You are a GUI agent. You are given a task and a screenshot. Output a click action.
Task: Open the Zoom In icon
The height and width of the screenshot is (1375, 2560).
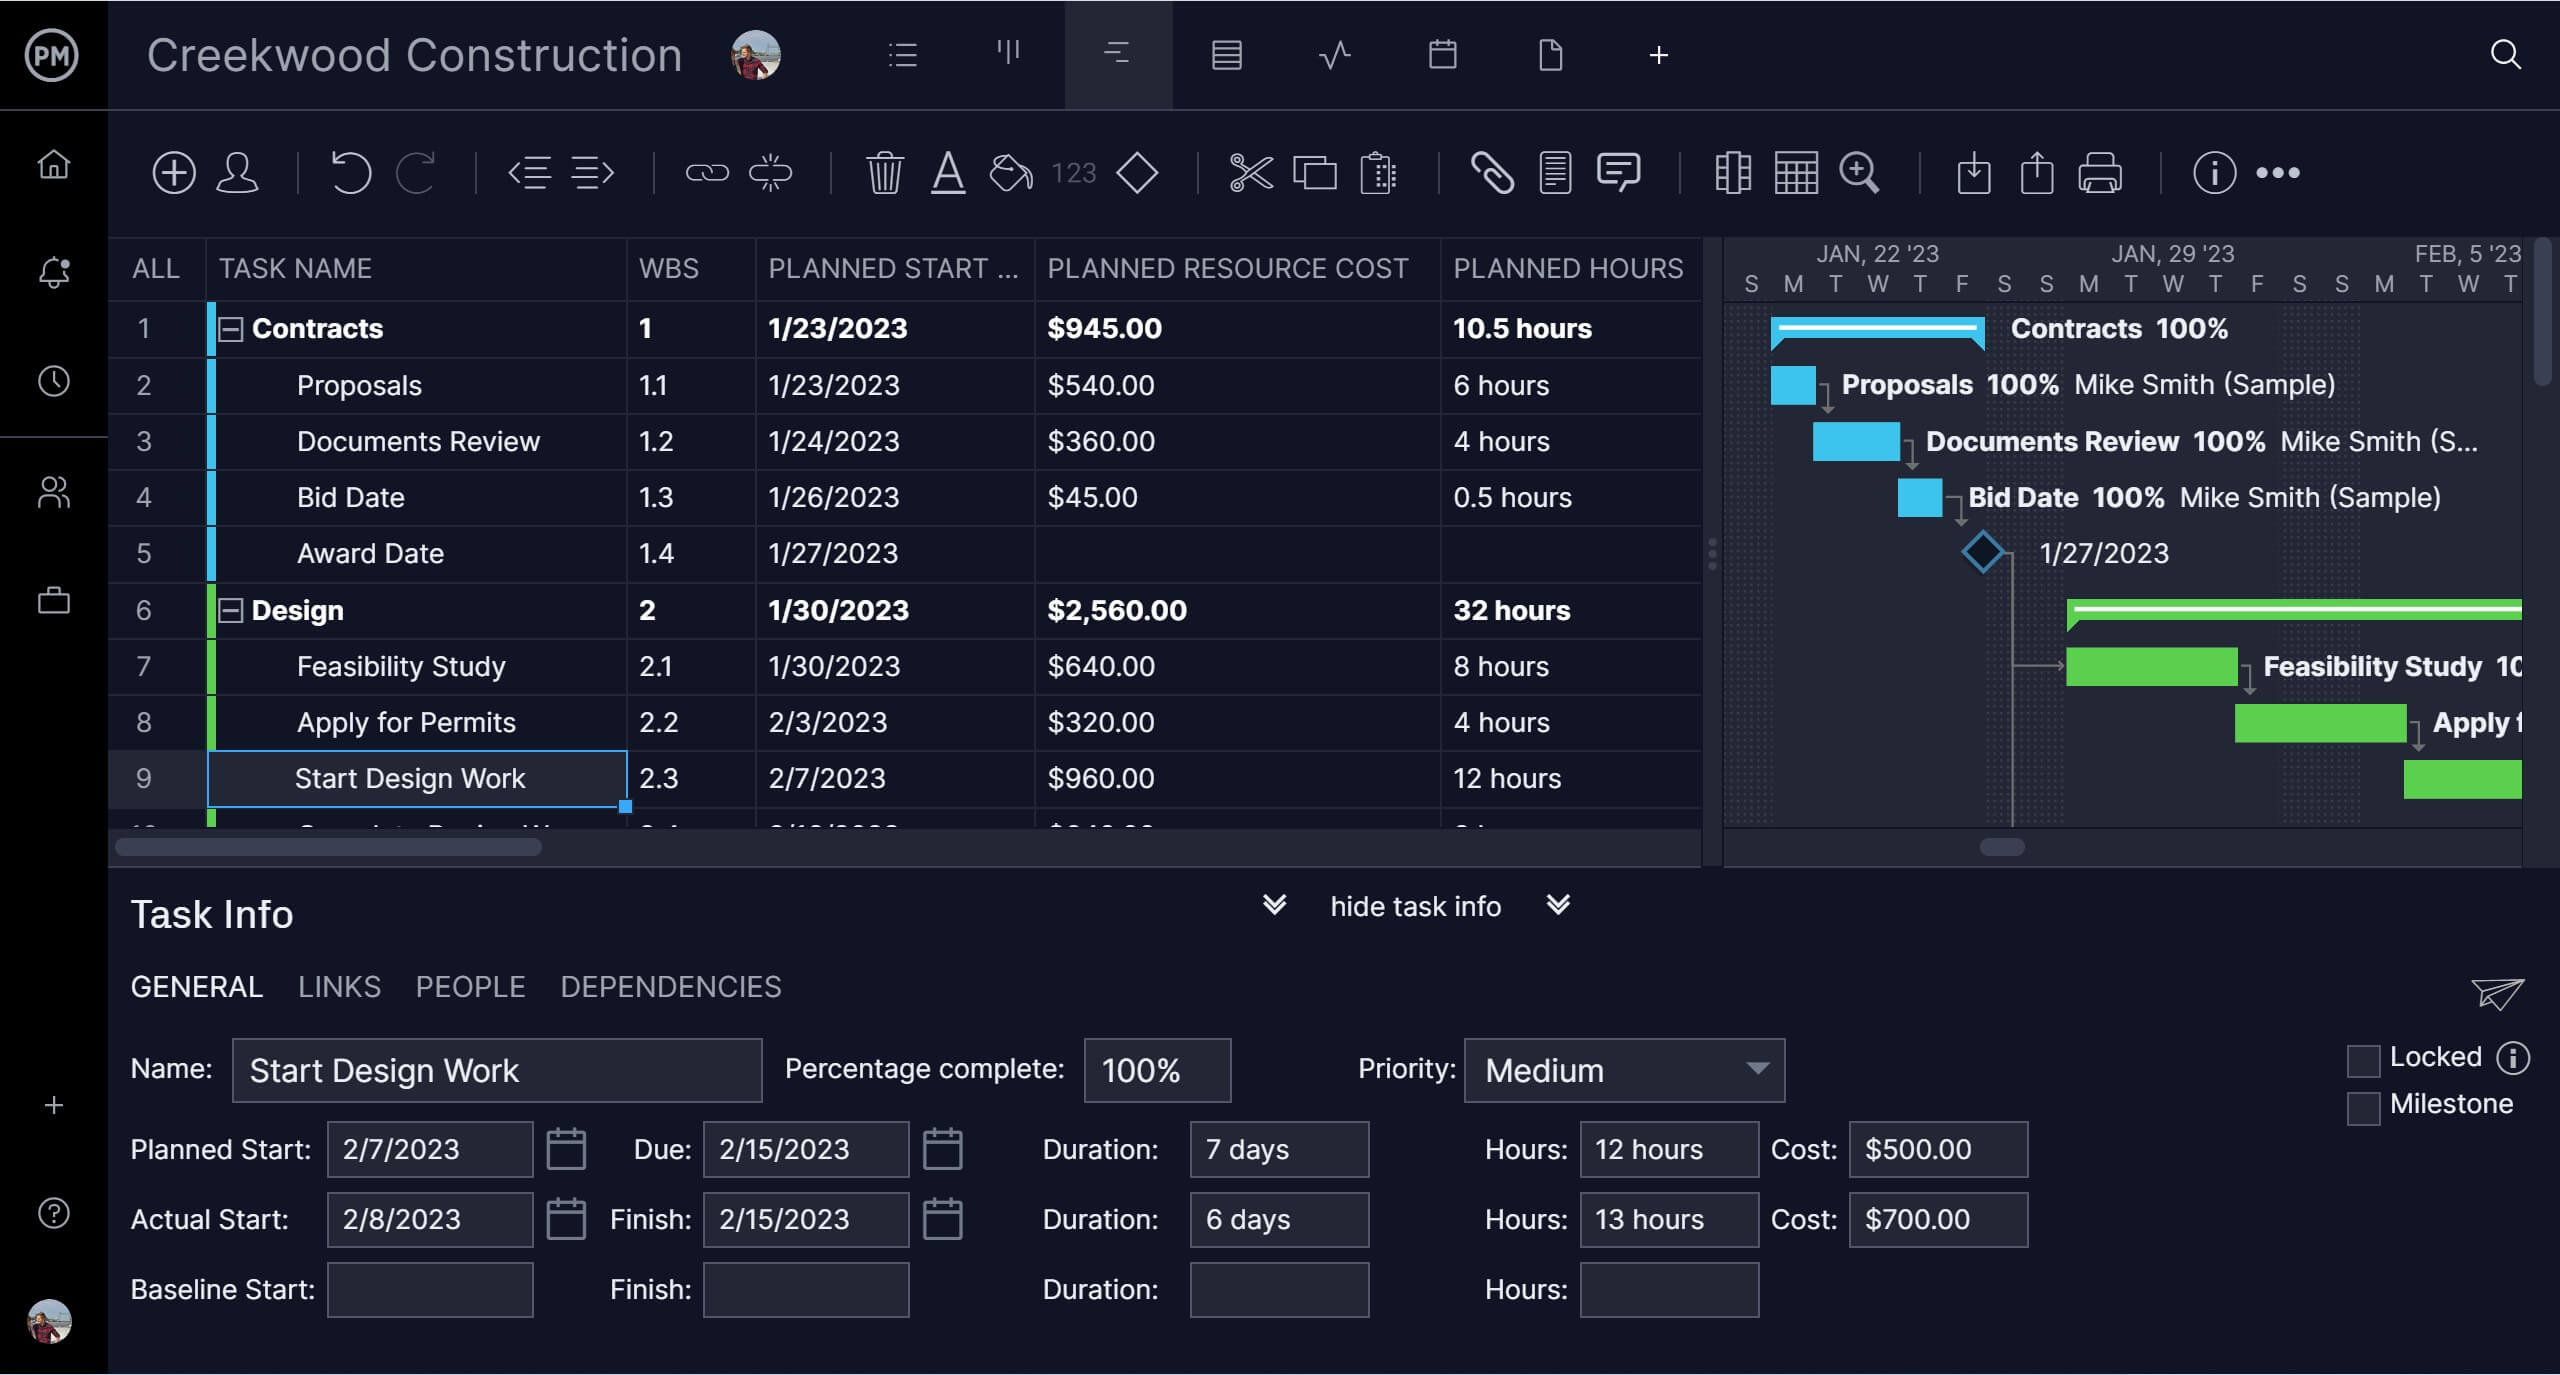(1862, 169)
